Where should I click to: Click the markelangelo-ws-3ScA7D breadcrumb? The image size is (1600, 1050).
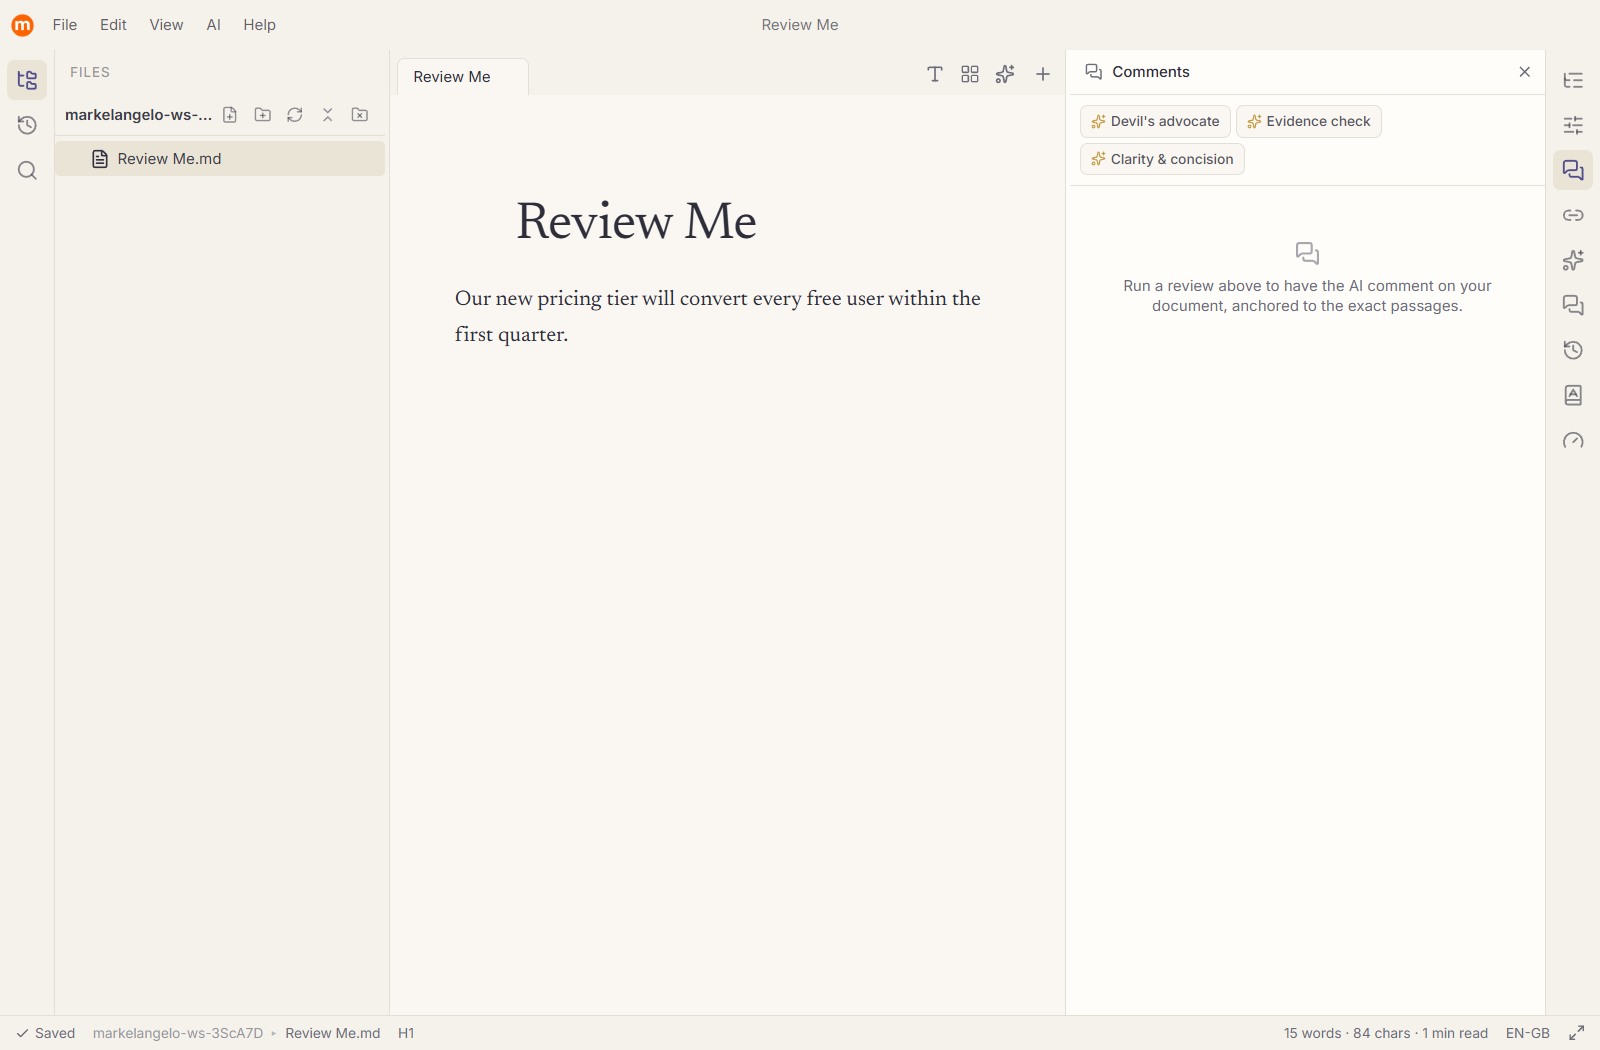pos(178,1033)
